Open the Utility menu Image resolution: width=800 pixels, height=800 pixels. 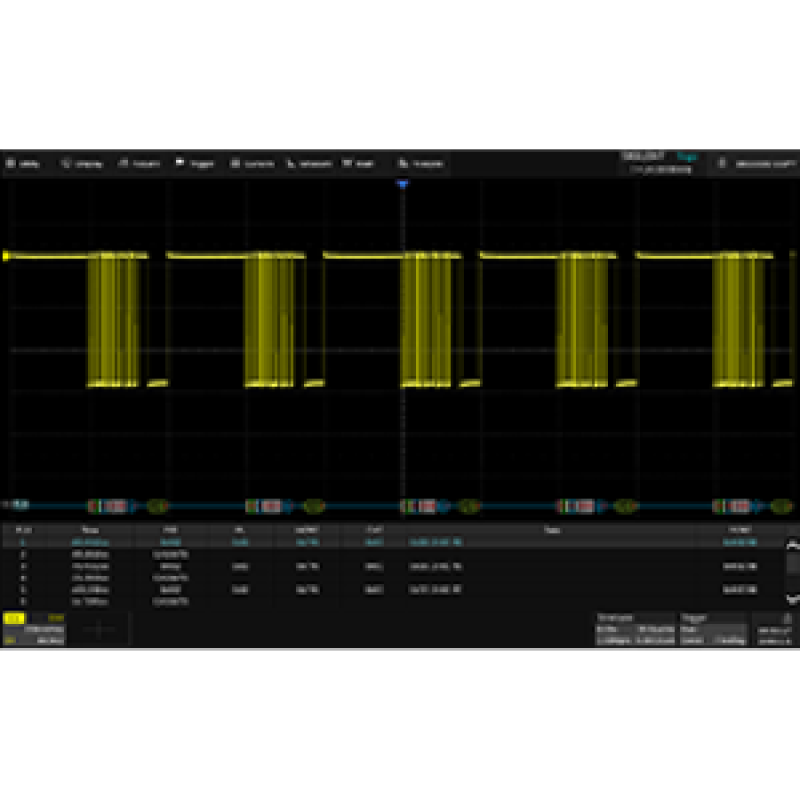click(24, 163)
